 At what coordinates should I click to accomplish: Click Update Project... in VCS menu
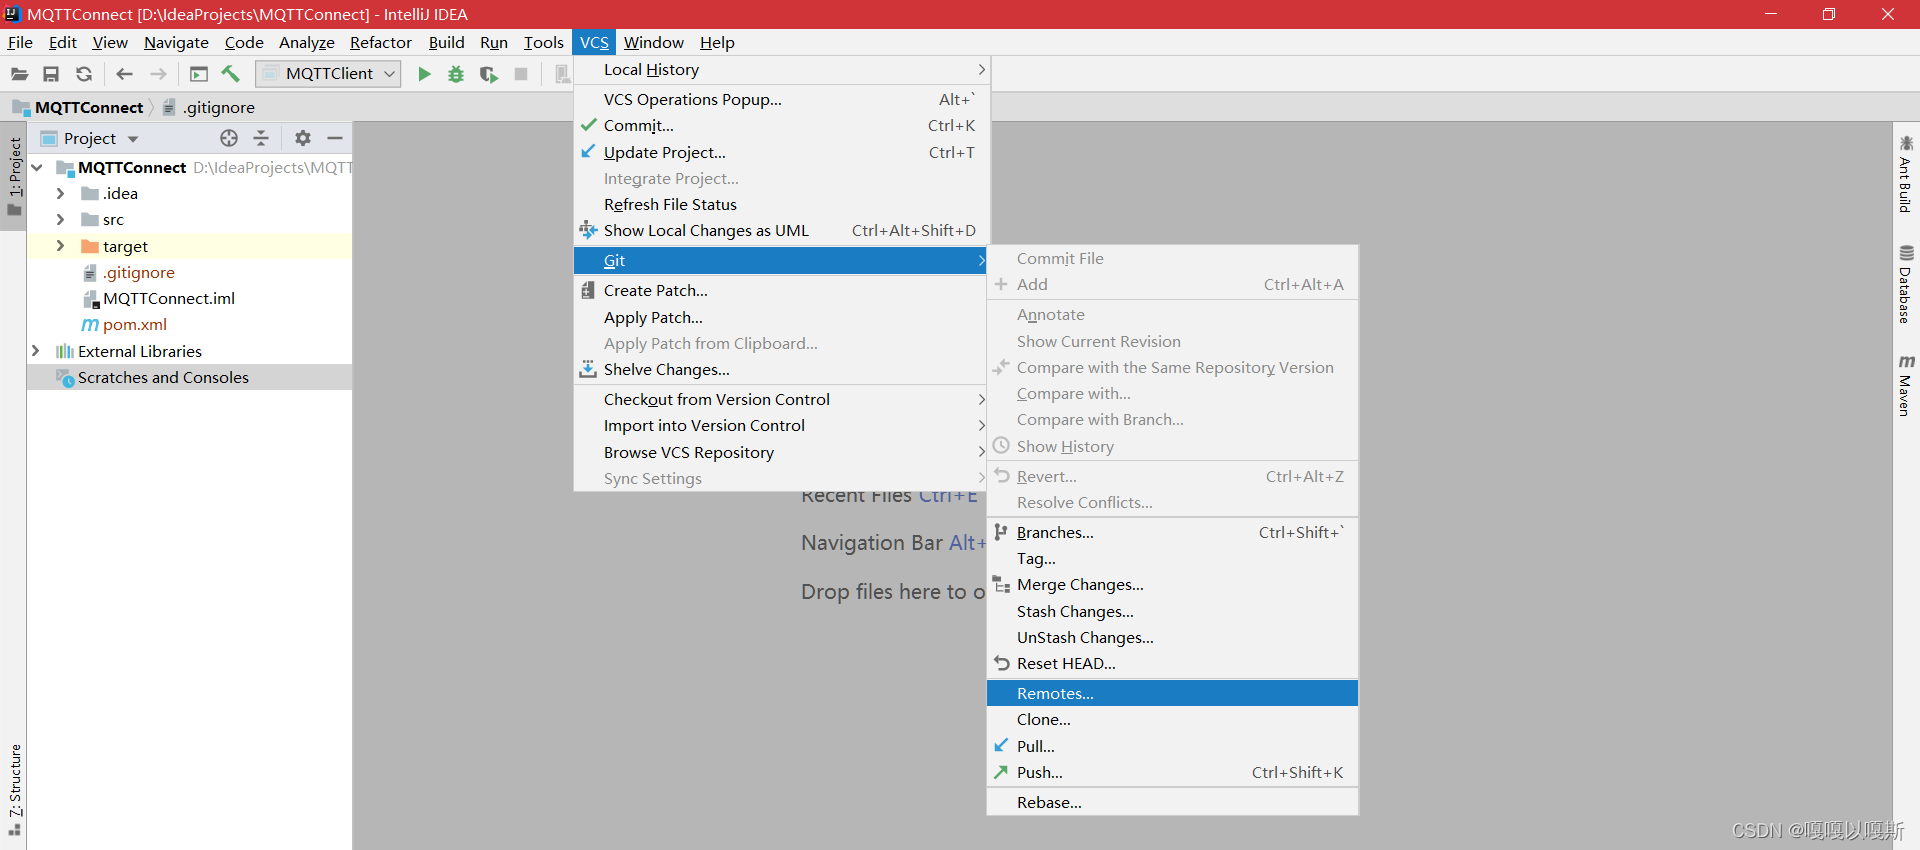click(x=782, y=152)
